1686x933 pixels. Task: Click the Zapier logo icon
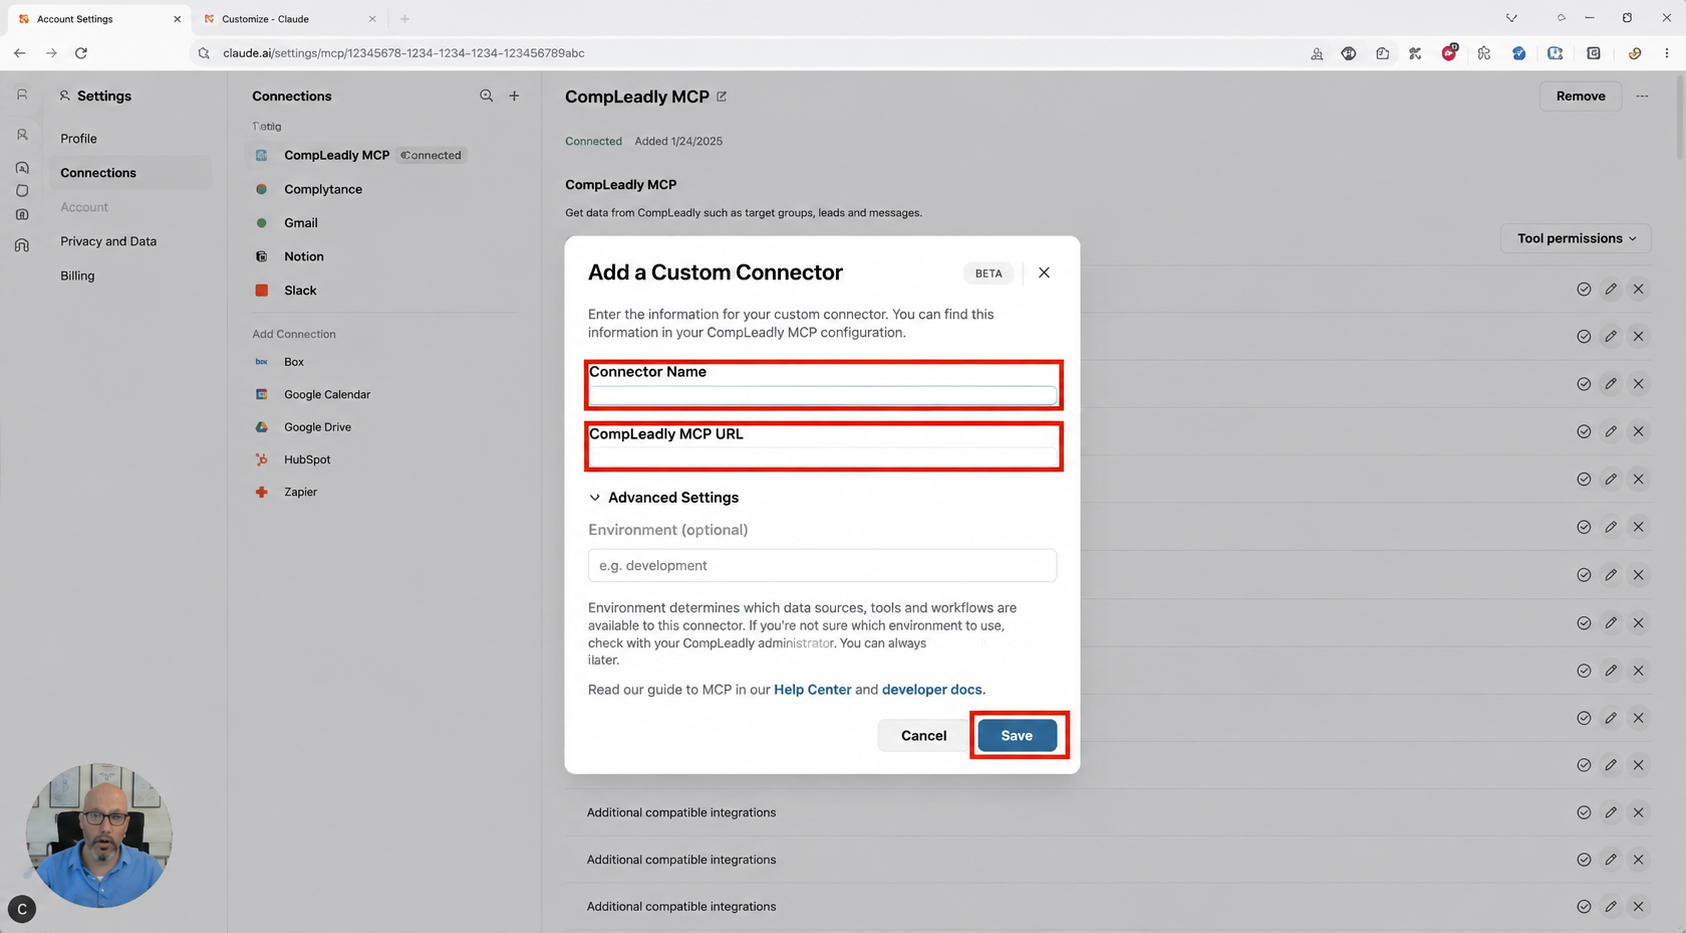click(261, 492)
